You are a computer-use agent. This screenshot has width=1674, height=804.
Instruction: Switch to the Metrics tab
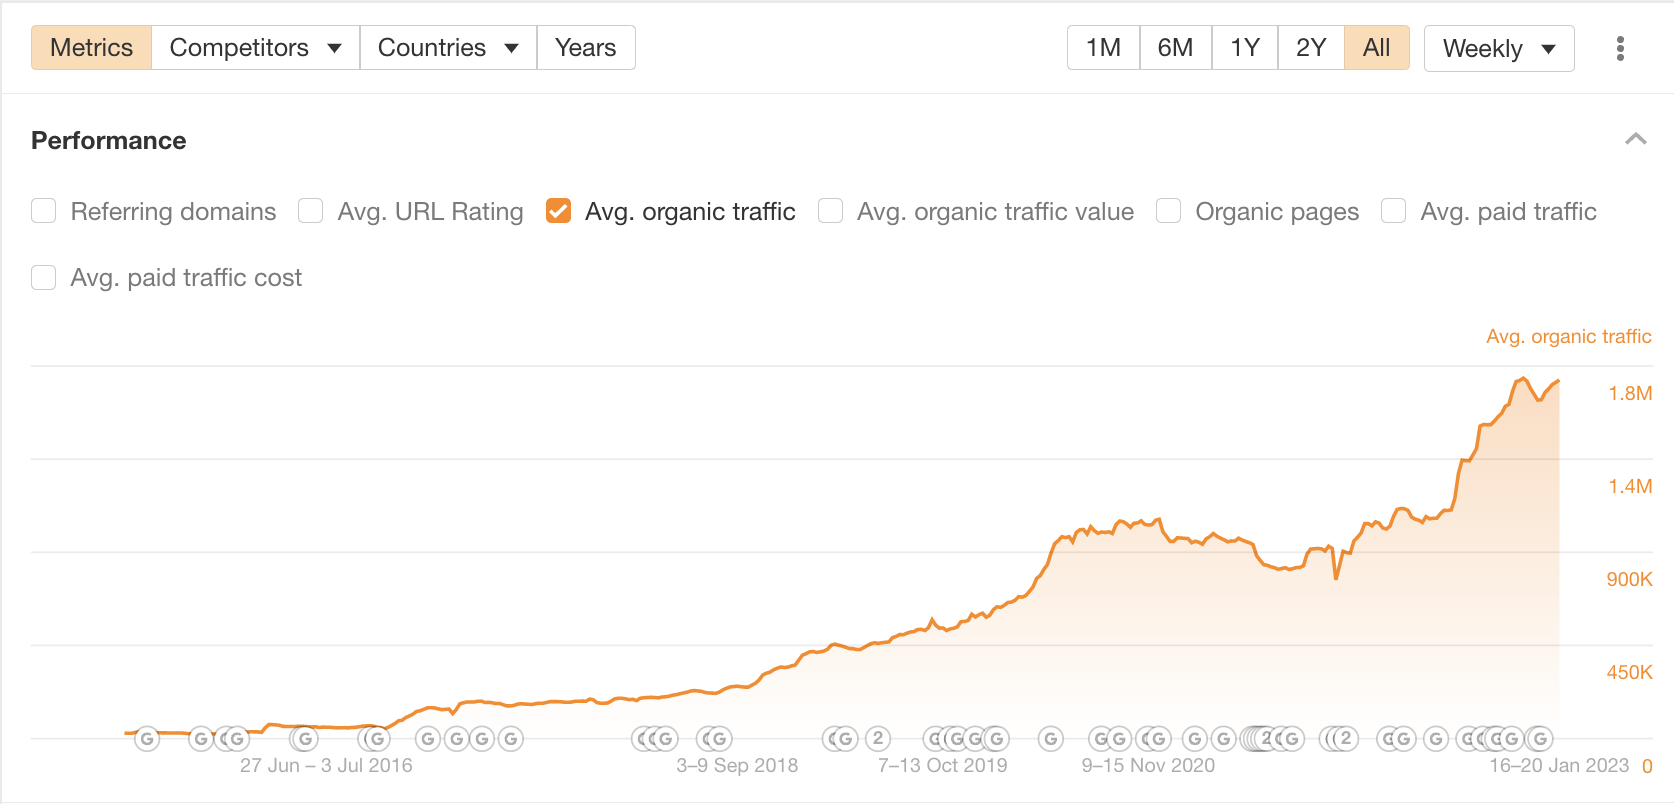[x=91, y=47]
